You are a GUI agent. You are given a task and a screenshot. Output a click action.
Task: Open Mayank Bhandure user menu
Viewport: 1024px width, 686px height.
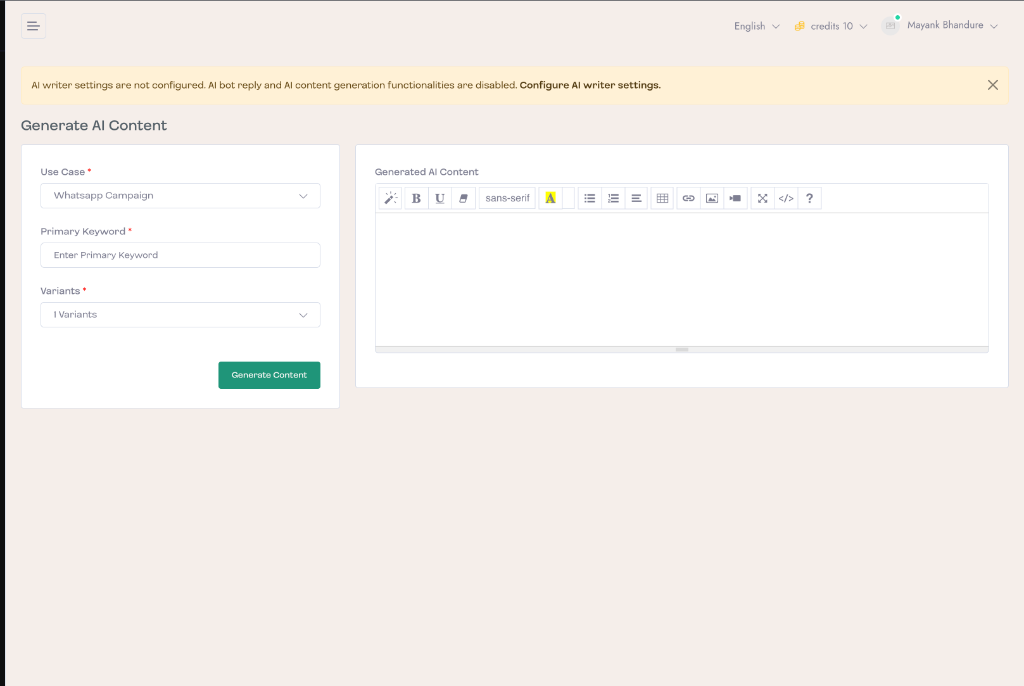coord(952,25)
